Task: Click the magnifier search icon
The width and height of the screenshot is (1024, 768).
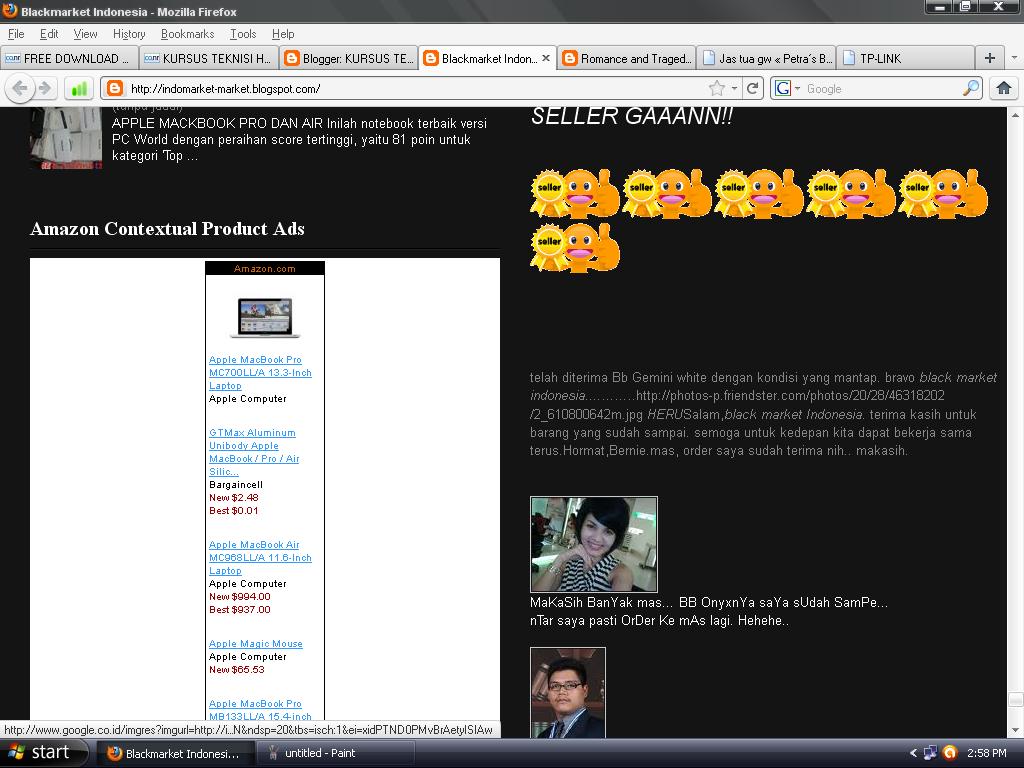Action: pos(971,88)
